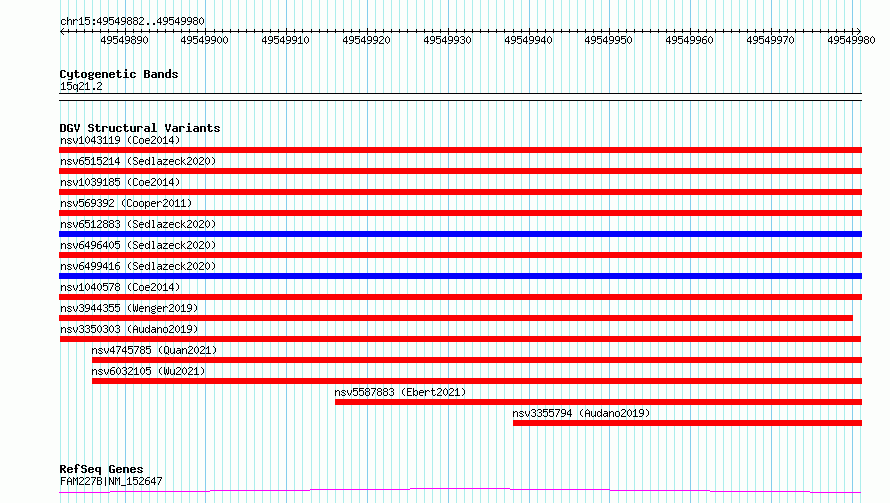Open variant nsv4745785 (Quan2021) label
This screenshot has height=503, width=890.
point(154,350)
